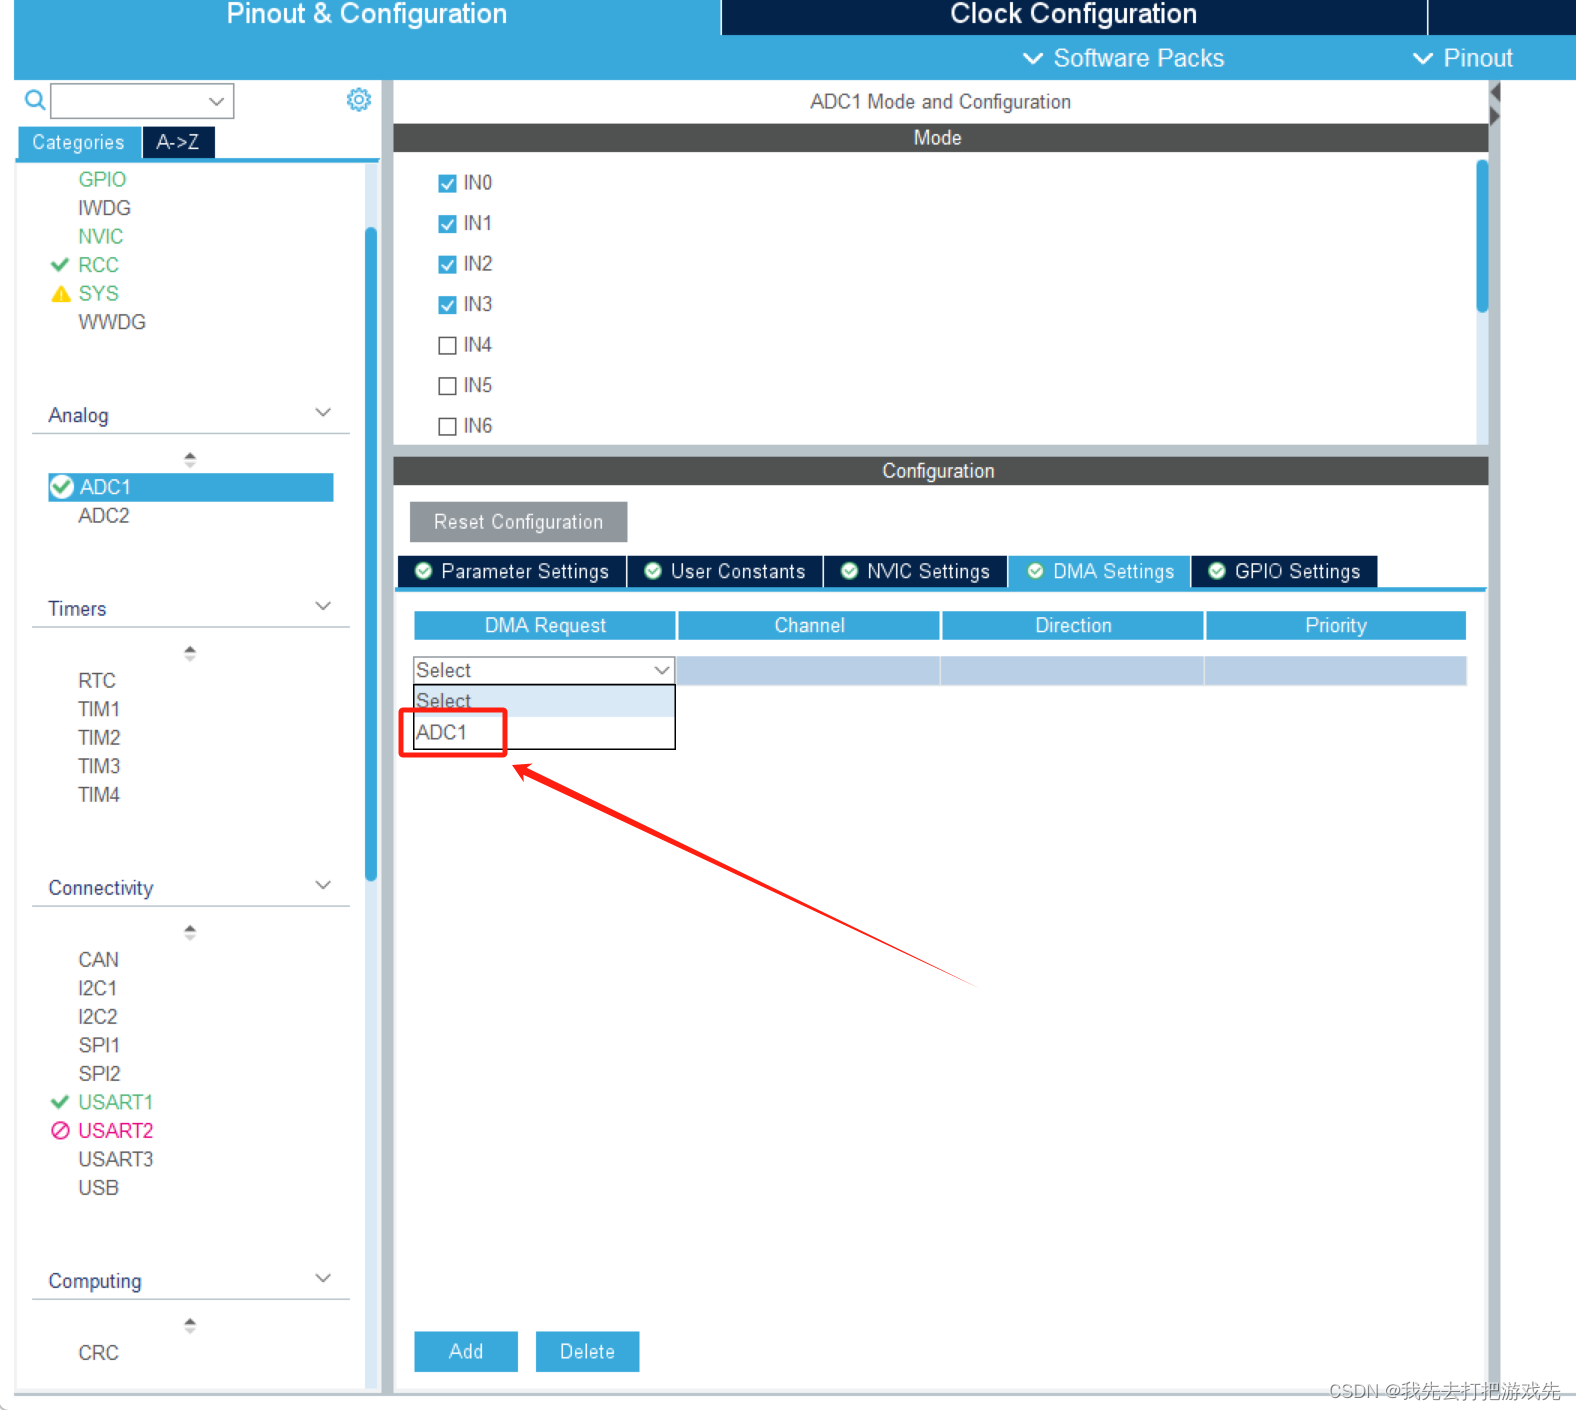Click the Reset Configuration button
1576x1410 pixels.
tap(519, 522)
